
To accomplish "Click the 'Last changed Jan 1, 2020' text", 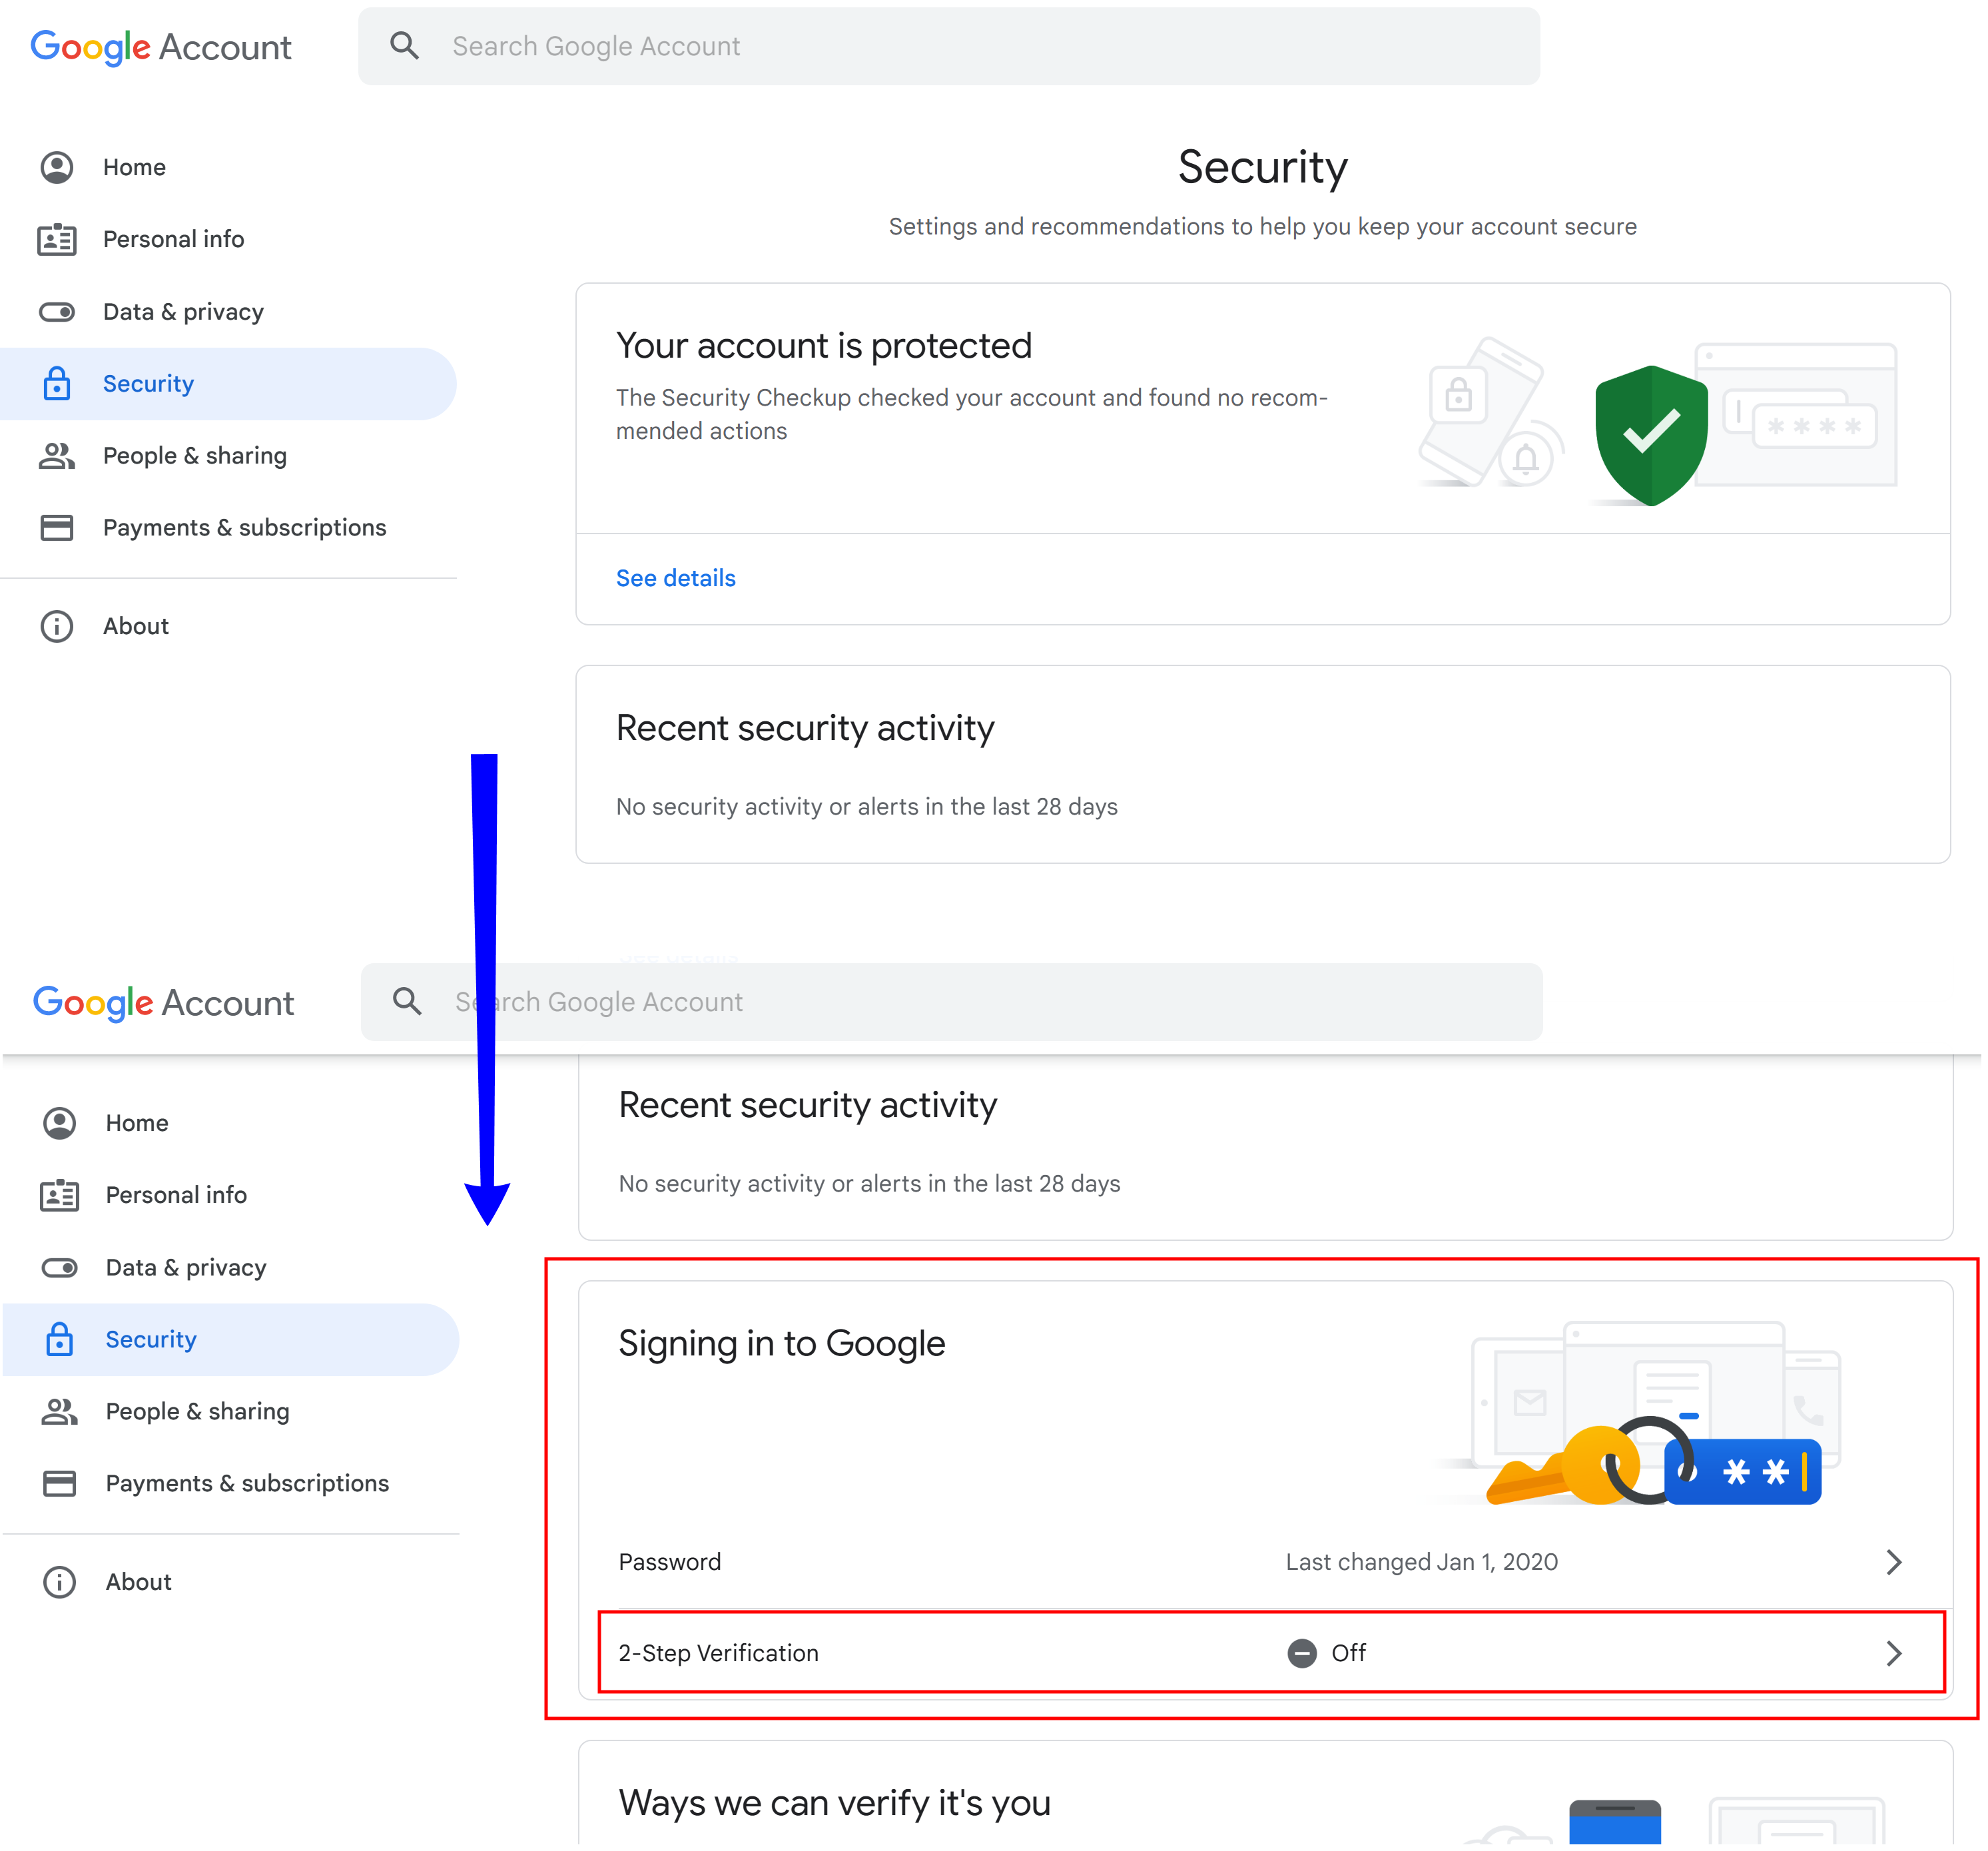I will click(1421, 1562).
